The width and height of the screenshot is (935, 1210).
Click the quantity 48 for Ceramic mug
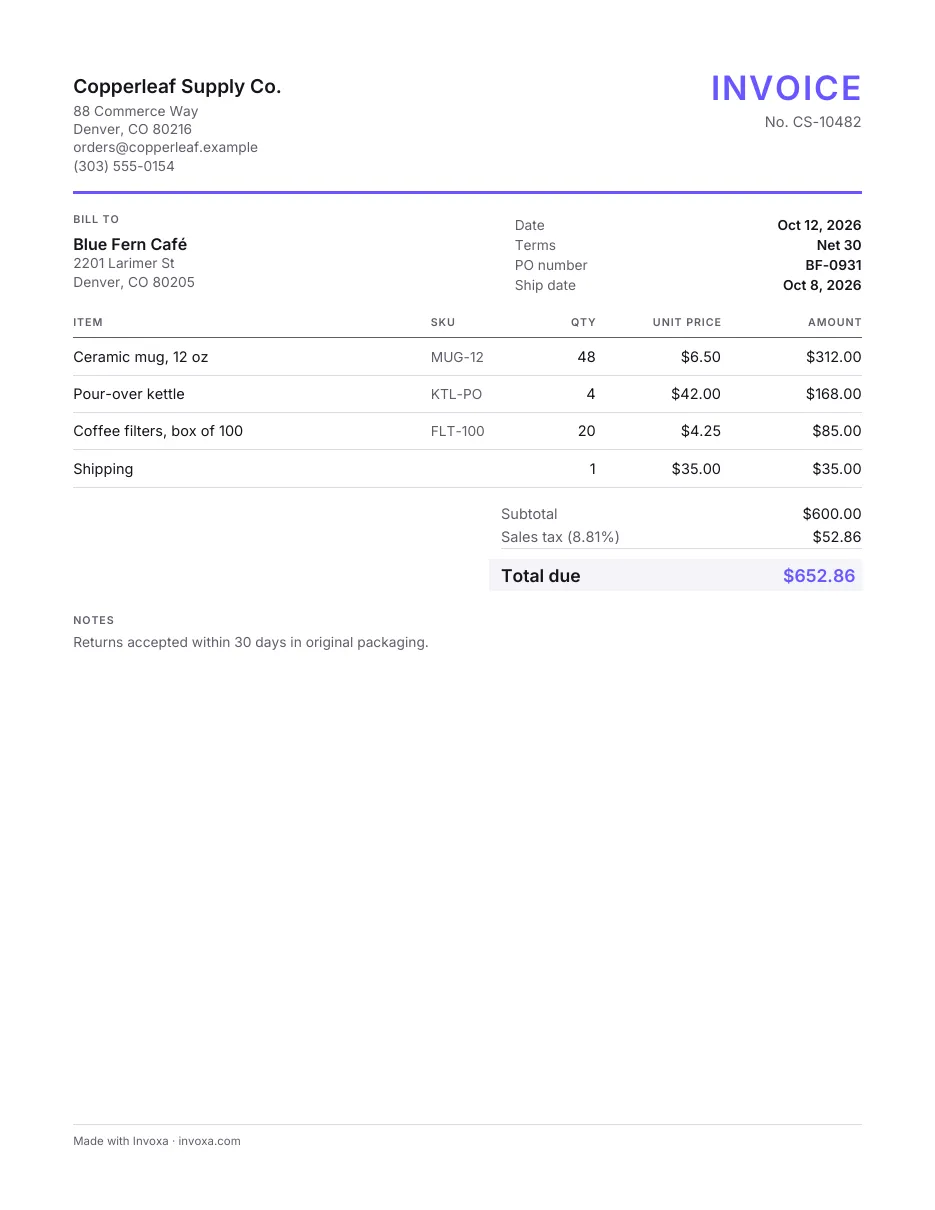587,357
